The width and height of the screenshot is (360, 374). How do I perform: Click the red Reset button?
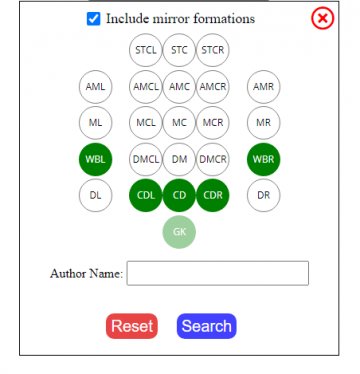[132, 326]
